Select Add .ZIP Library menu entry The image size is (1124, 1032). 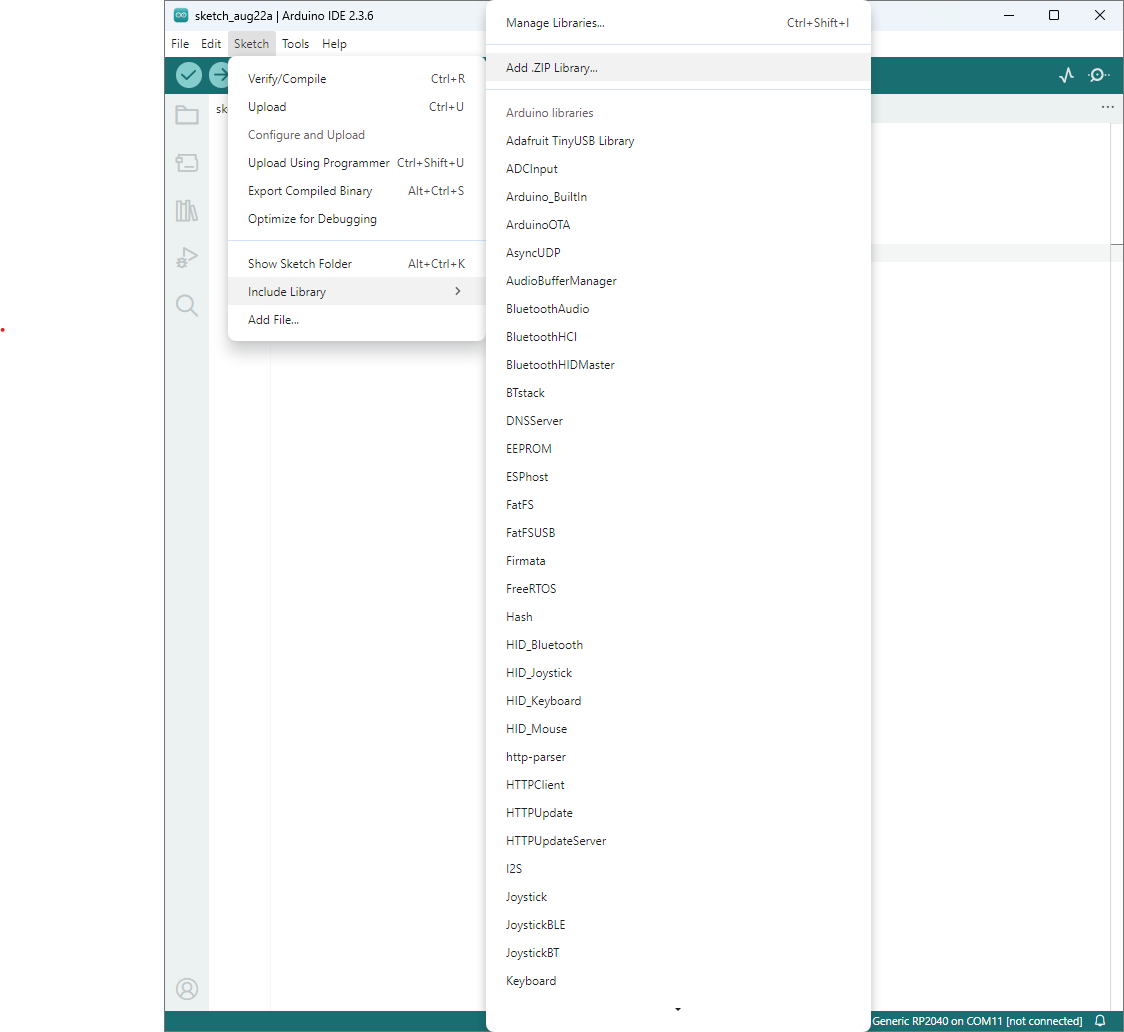pos(552,68)
